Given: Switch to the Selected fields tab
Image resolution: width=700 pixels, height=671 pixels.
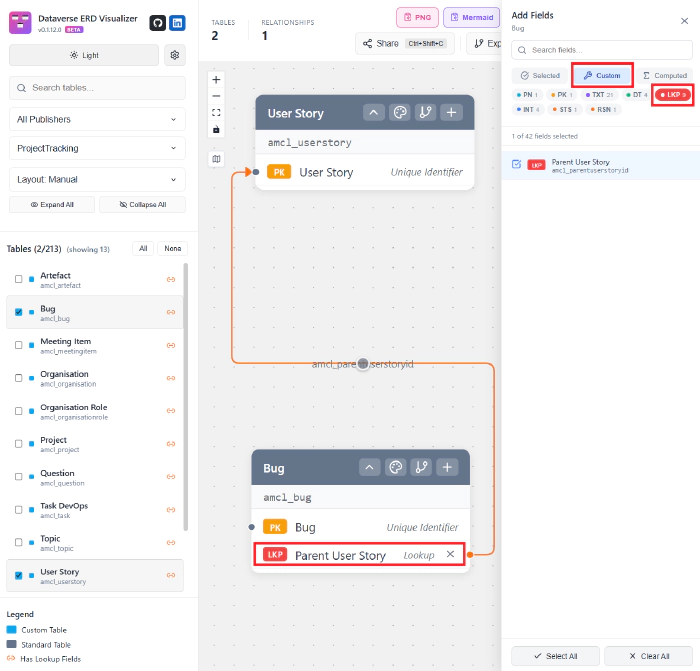Looking at the screenshot, I should pos(539,75).
